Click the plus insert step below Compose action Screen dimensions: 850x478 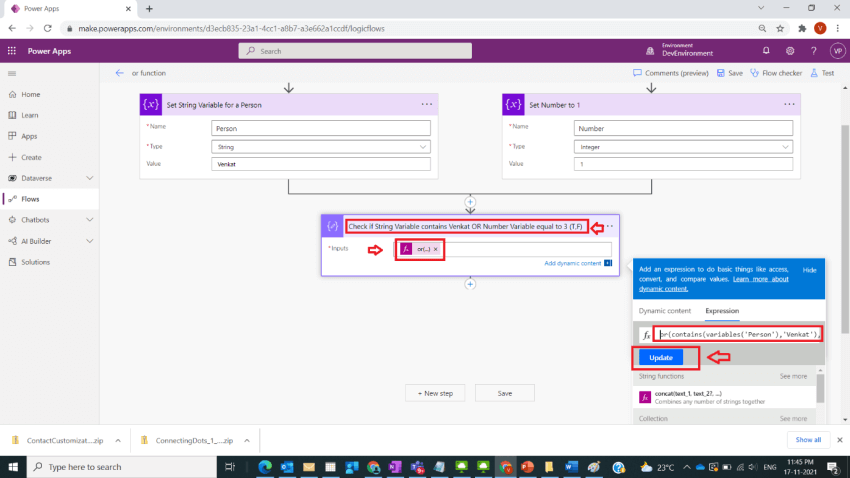(x=470, y=284)
